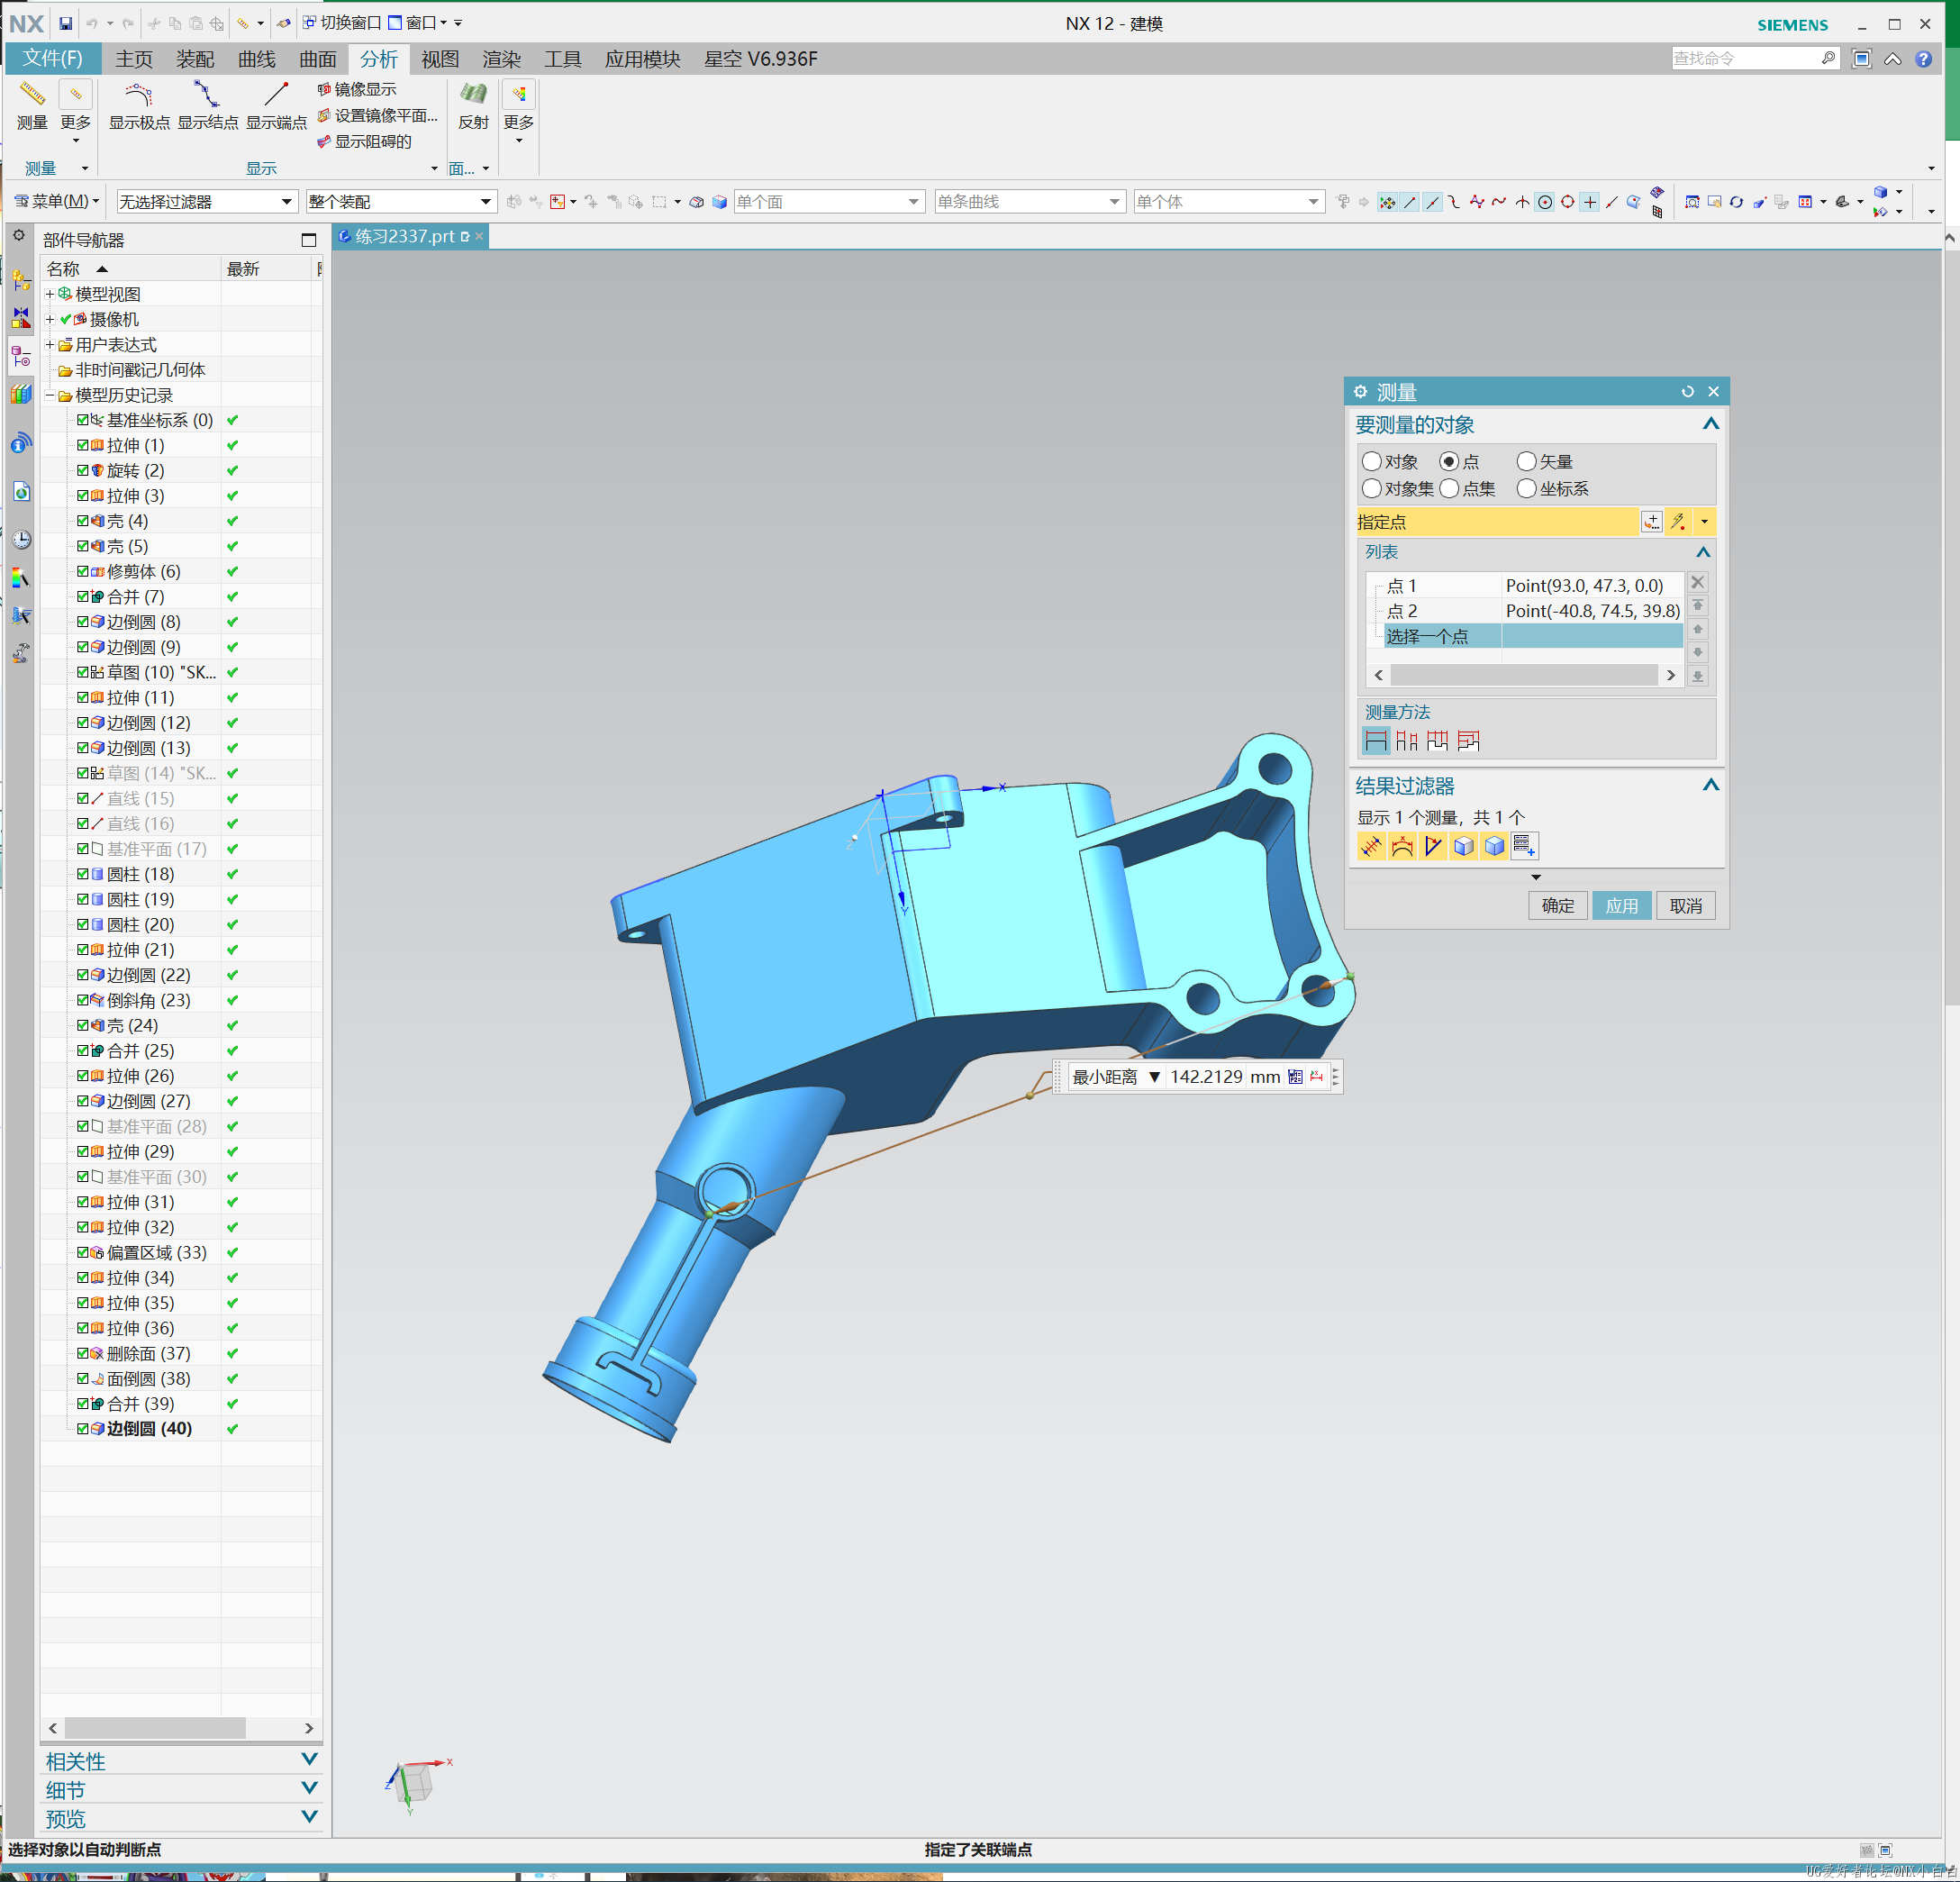Select the 显示端点 tool icon

point(276,106)
